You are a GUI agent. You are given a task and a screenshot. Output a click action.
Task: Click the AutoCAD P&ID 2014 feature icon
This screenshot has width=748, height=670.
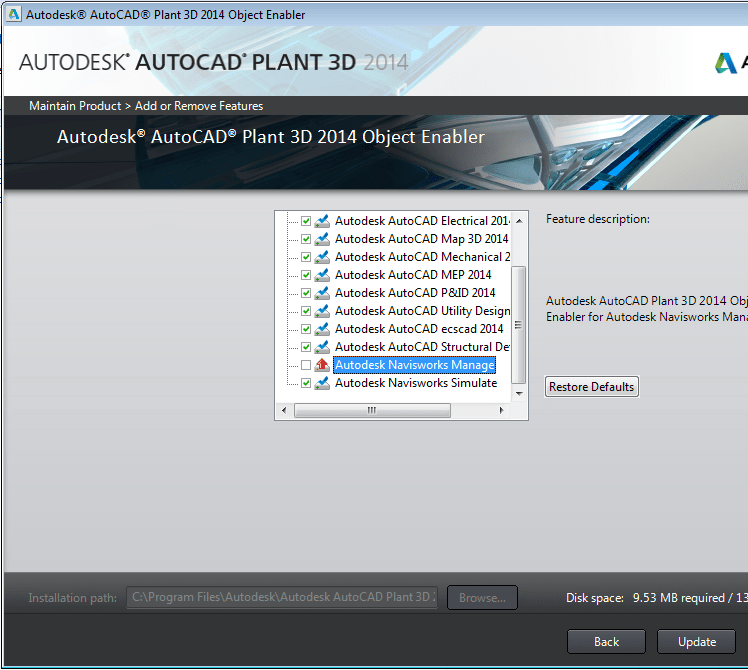point(322,293)
